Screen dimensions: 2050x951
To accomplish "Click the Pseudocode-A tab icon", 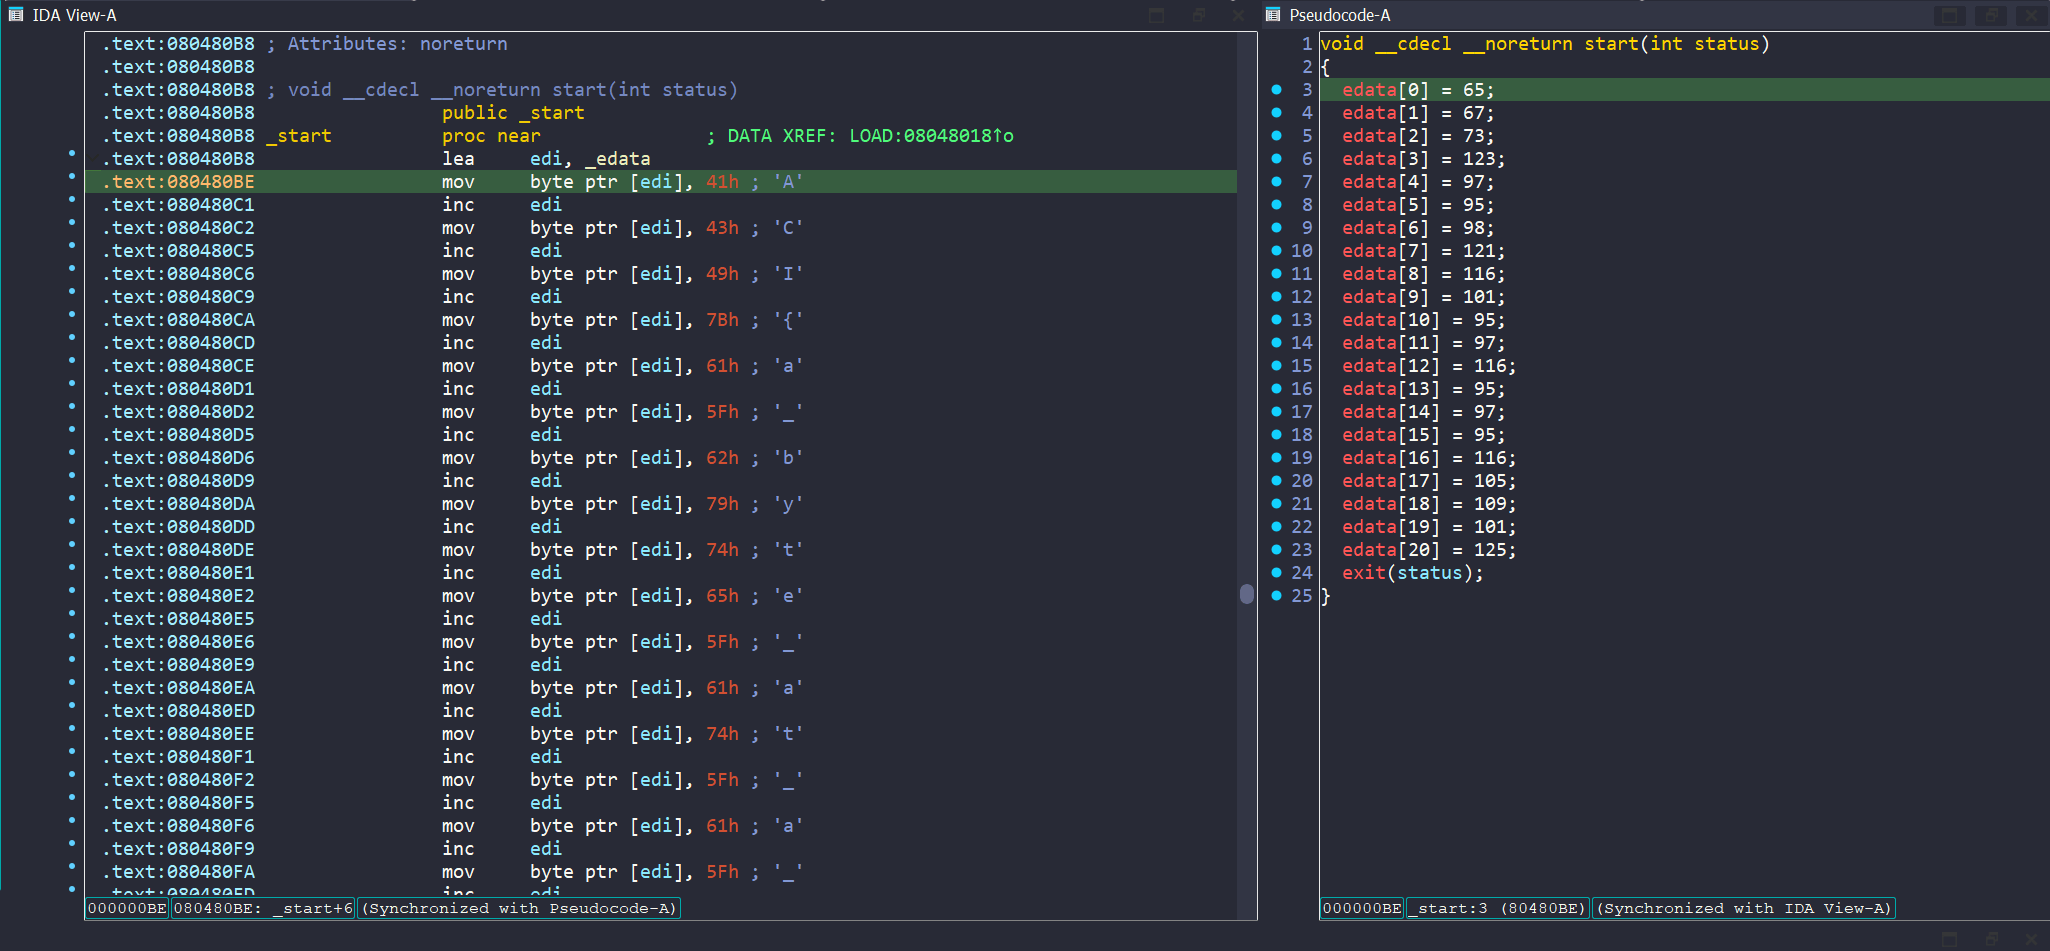I will [1273, 15].
